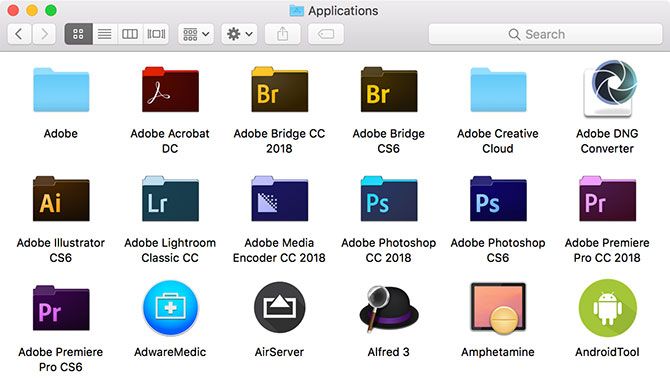
Task: Launch the AirServer app icon
Action: pos(279,307)
